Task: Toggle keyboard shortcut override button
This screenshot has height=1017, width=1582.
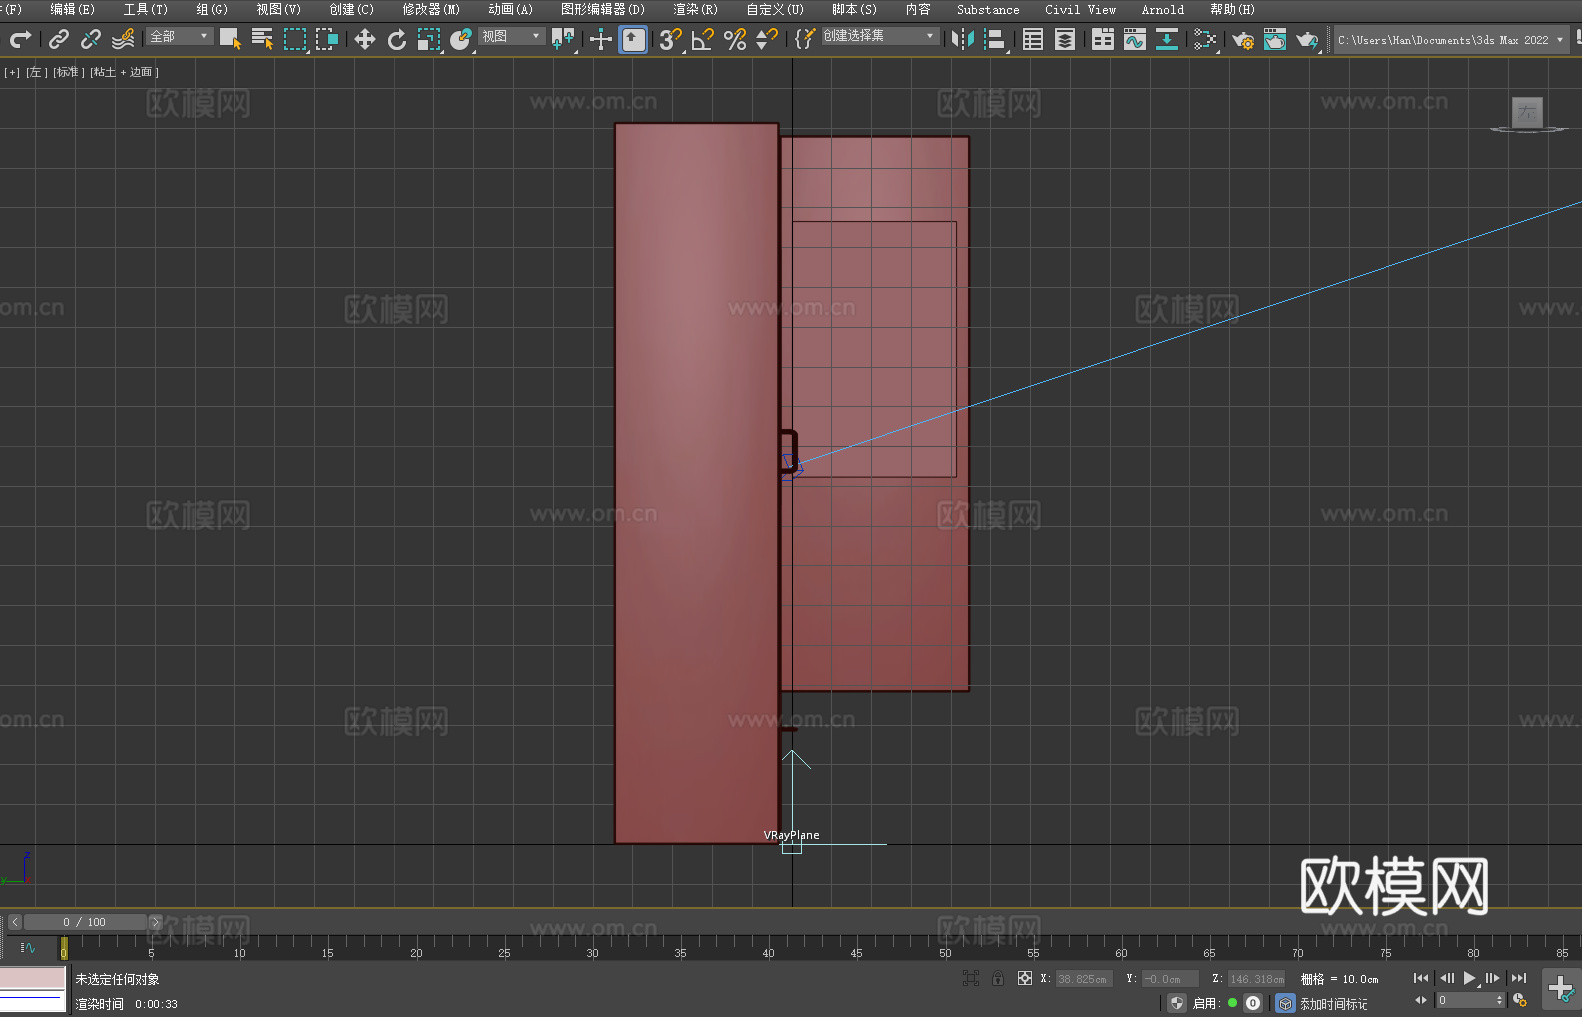Action: point(633,39)
